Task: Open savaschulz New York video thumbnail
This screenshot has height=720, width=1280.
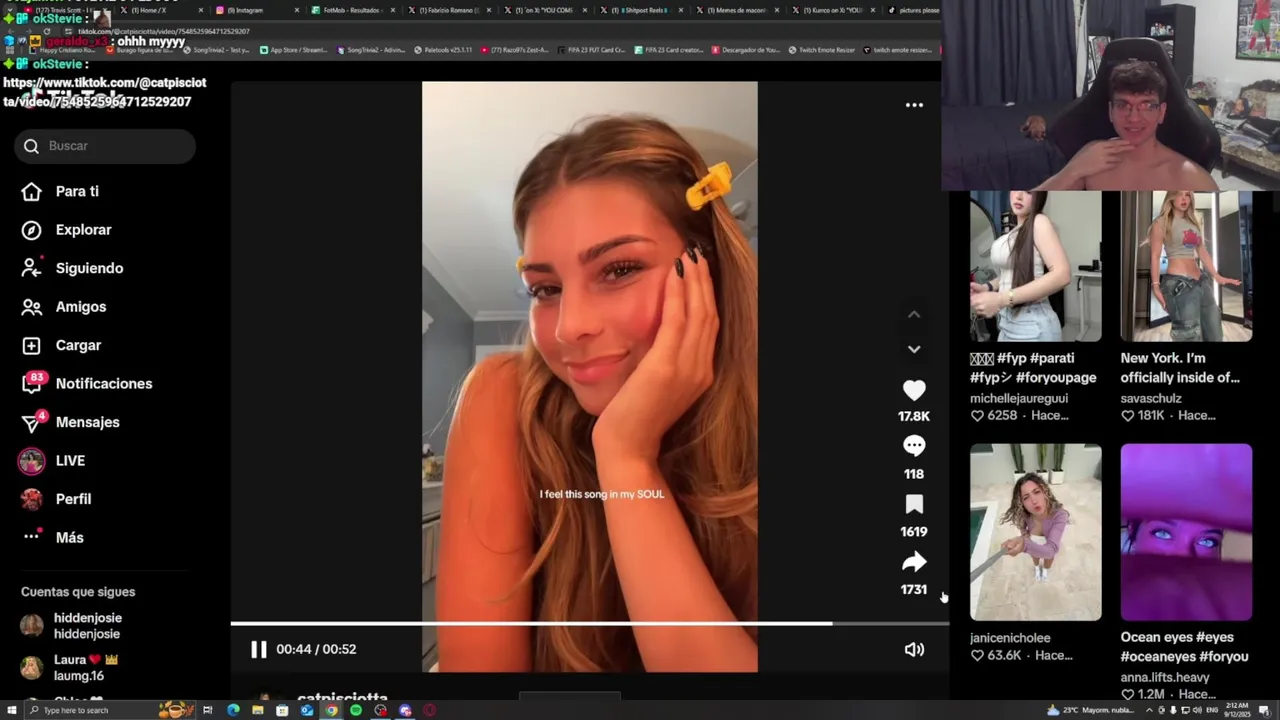Action: point(1186,267)
